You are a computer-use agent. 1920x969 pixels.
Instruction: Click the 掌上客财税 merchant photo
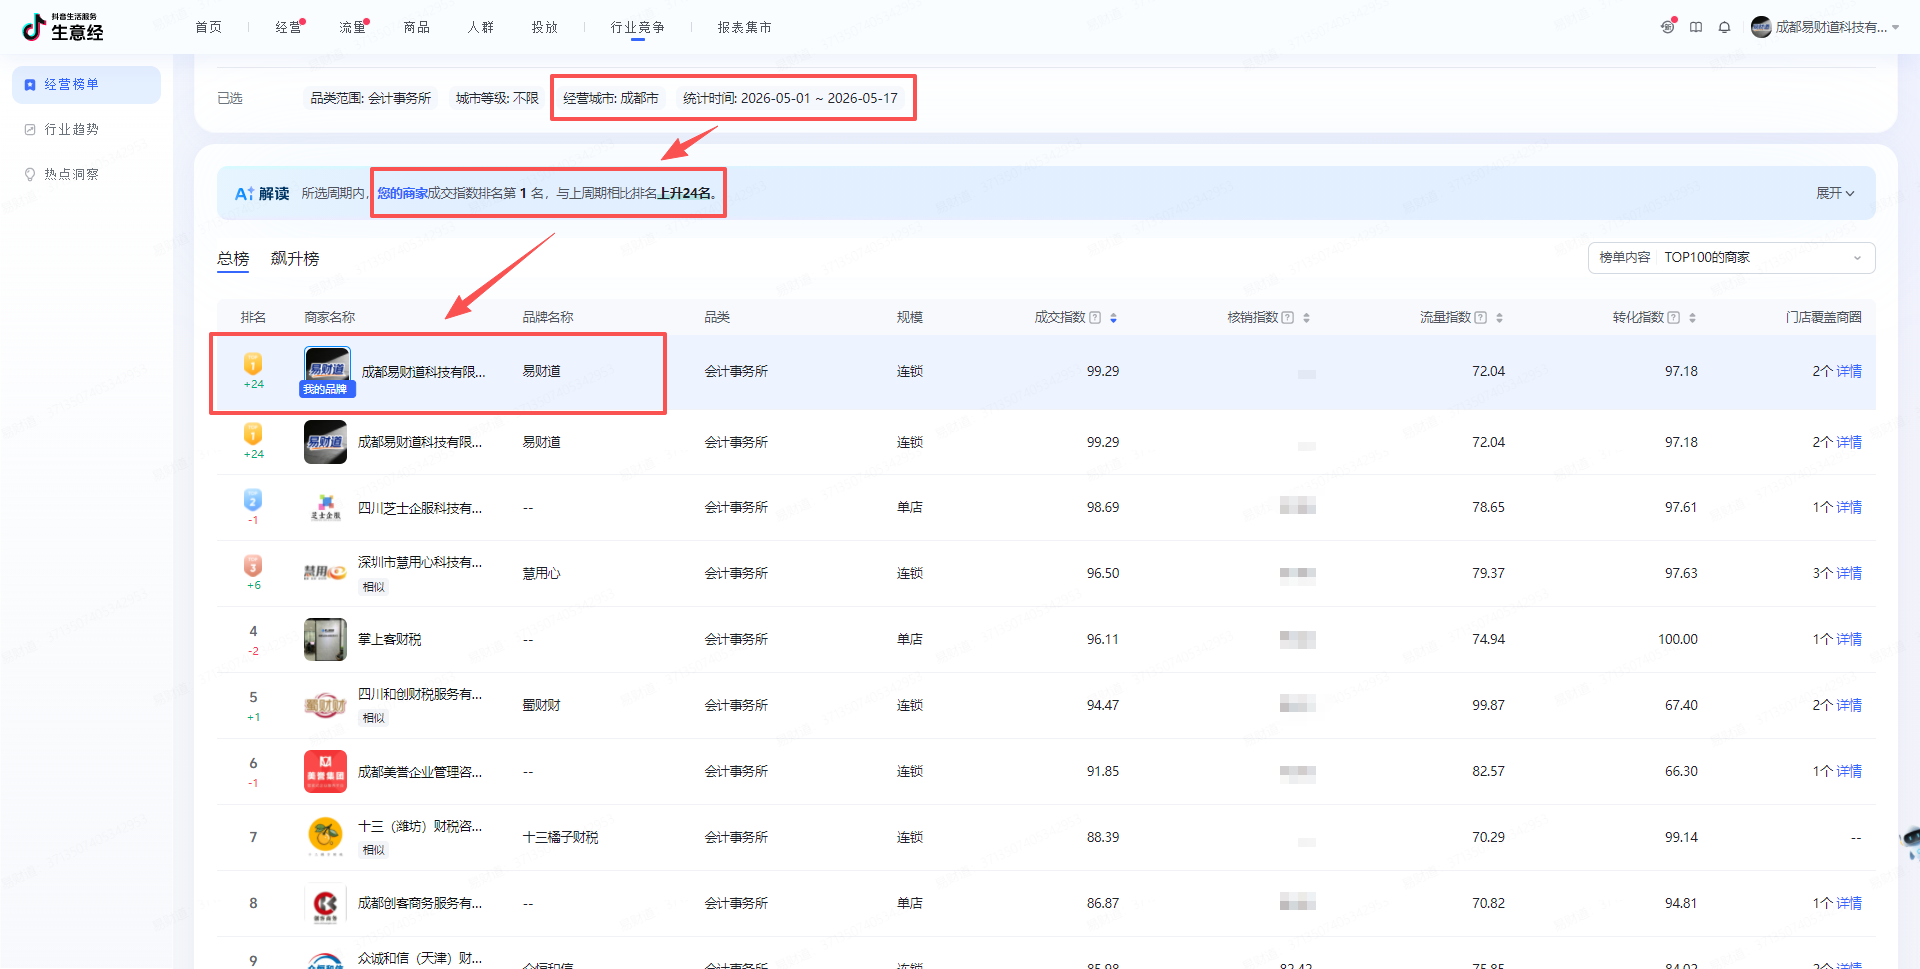click(x=325, y=640)
